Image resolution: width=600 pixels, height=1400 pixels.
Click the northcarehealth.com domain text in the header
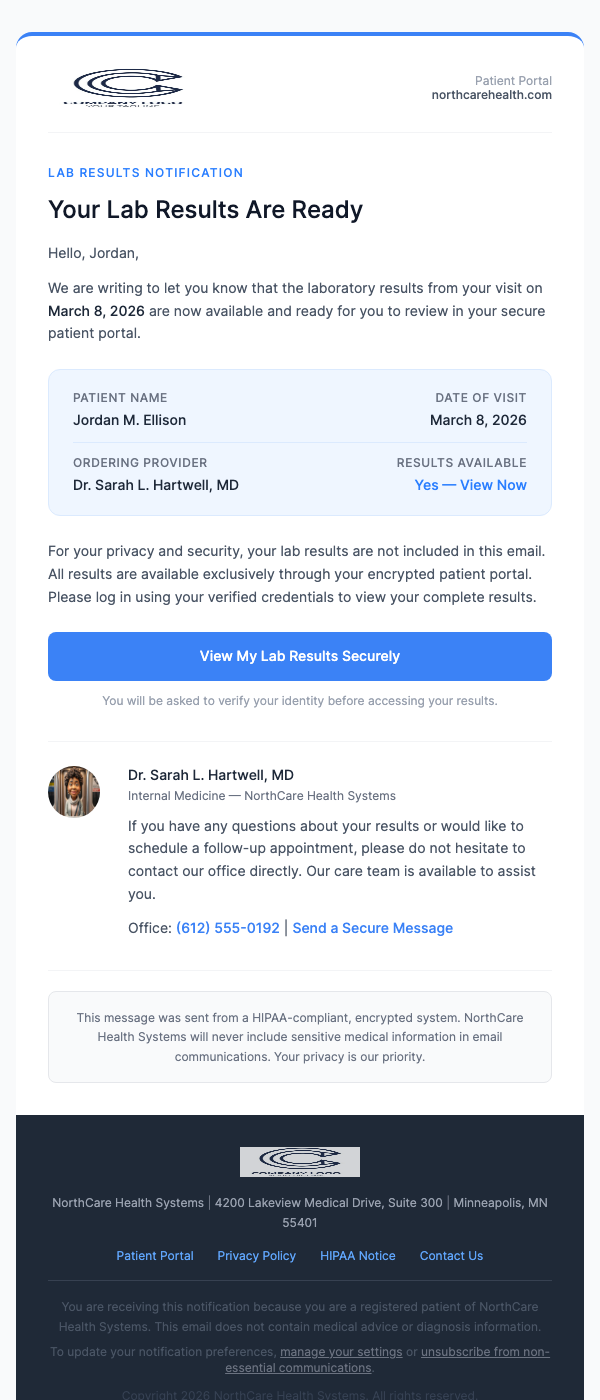point(491,95)
